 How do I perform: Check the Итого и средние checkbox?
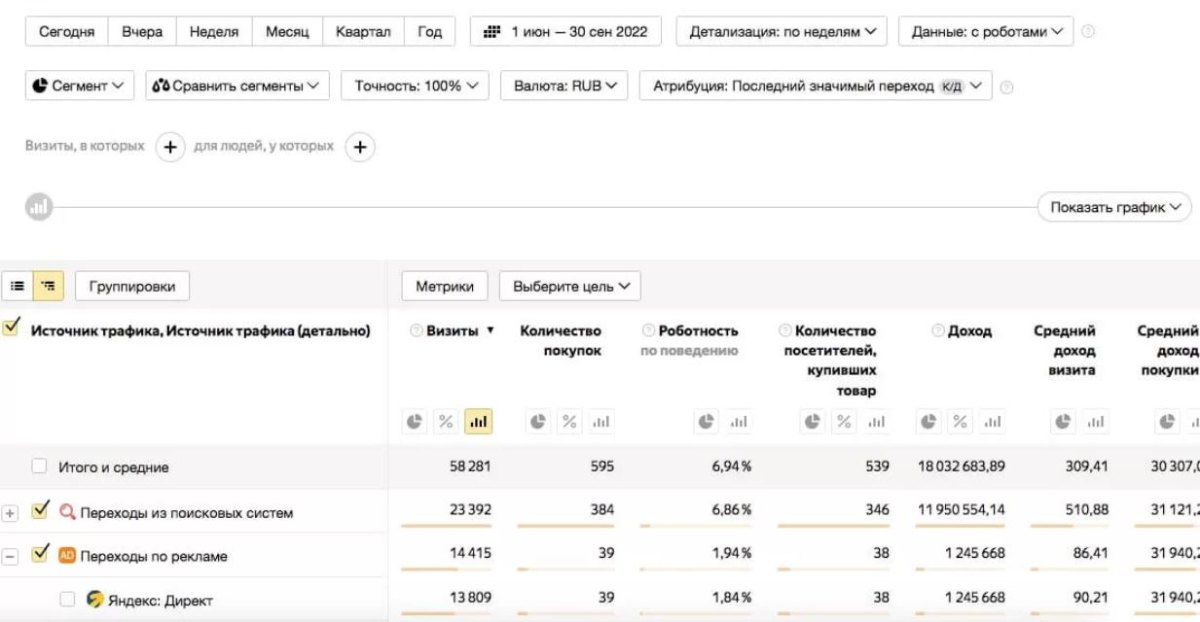(x=39, y=466)
